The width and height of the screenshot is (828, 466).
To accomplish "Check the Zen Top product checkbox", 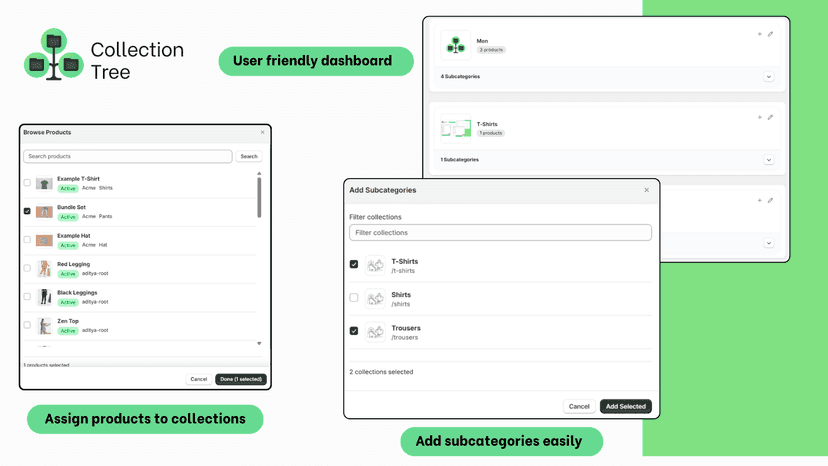I will 27,325.
